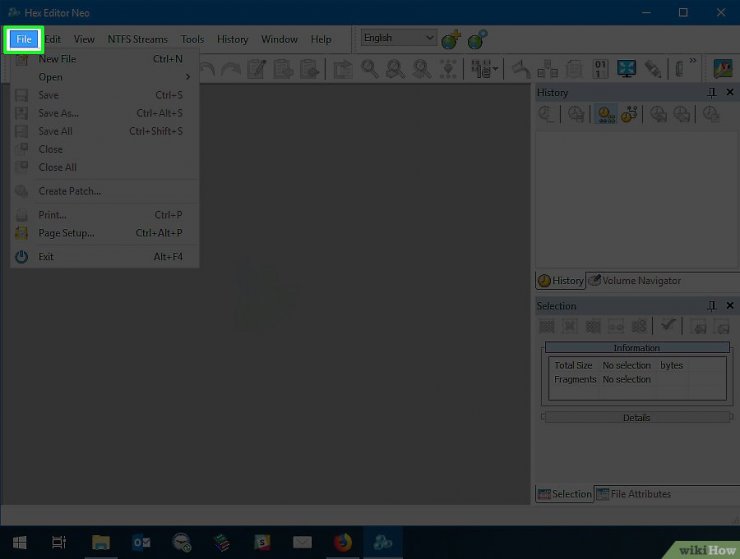Pin the History panel
The height and width of the screenshot is (559, 740).
tap(712, 93)
